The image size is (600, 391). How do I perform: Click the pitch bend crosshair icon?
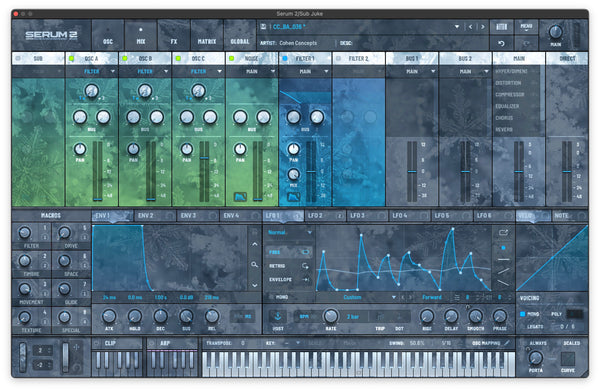click(77, 347)
